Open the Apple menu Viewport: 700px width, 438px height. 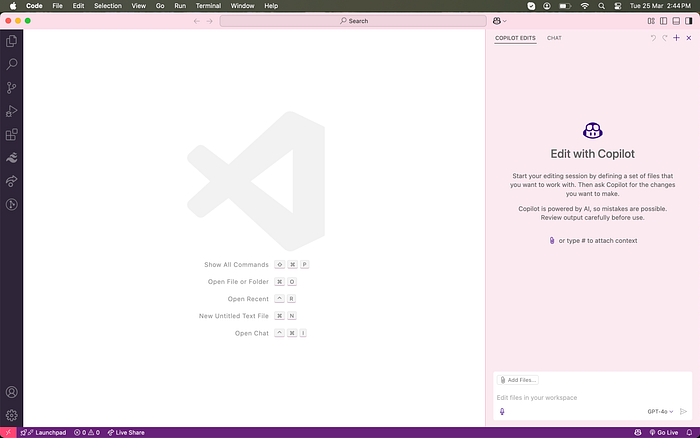(13, 6)
